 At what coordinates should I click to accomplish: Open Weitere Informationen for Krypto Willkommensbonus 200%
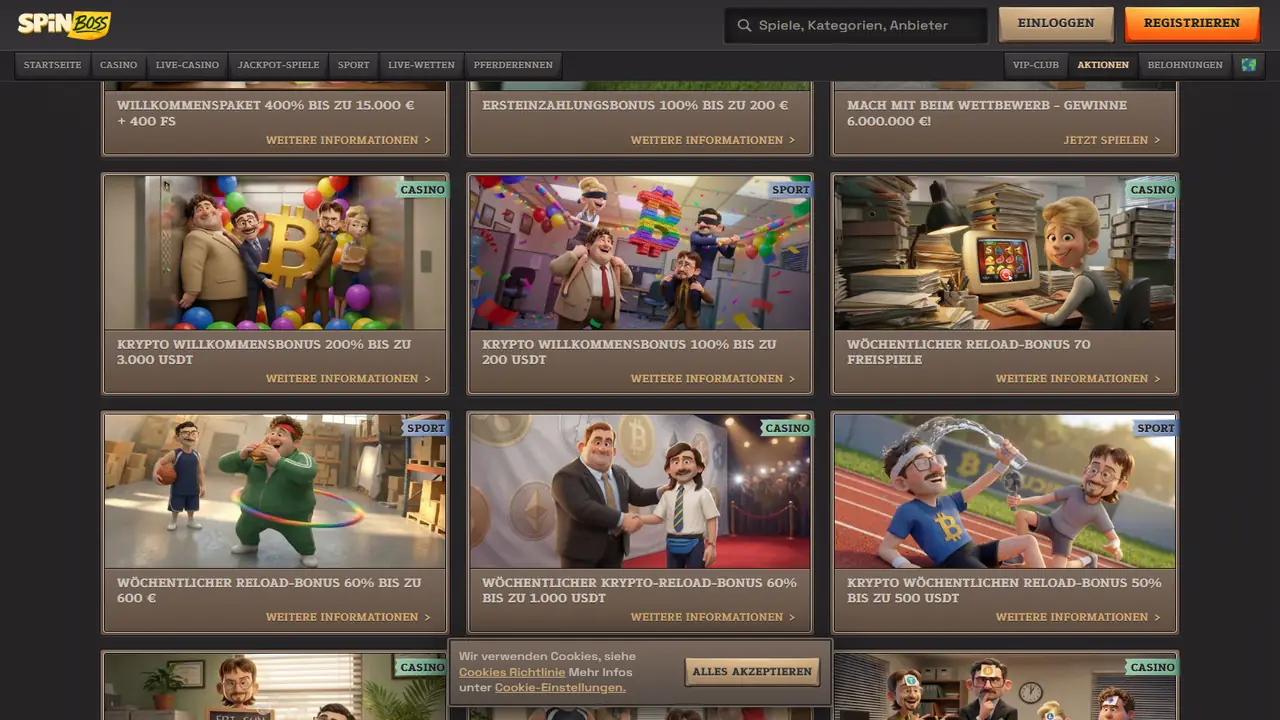(348, 379)
